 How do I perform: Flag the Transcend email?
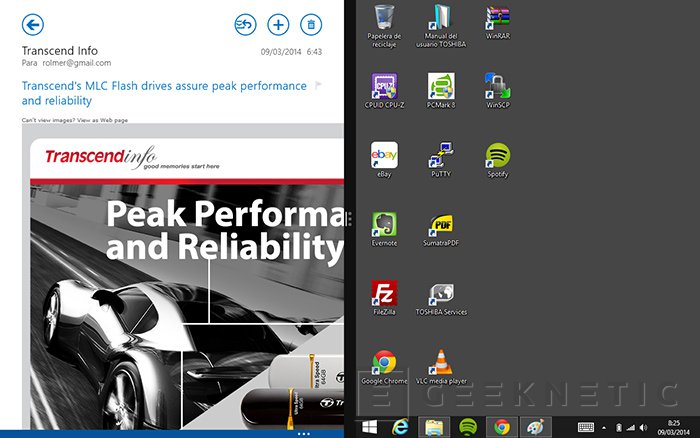point(318,85)
